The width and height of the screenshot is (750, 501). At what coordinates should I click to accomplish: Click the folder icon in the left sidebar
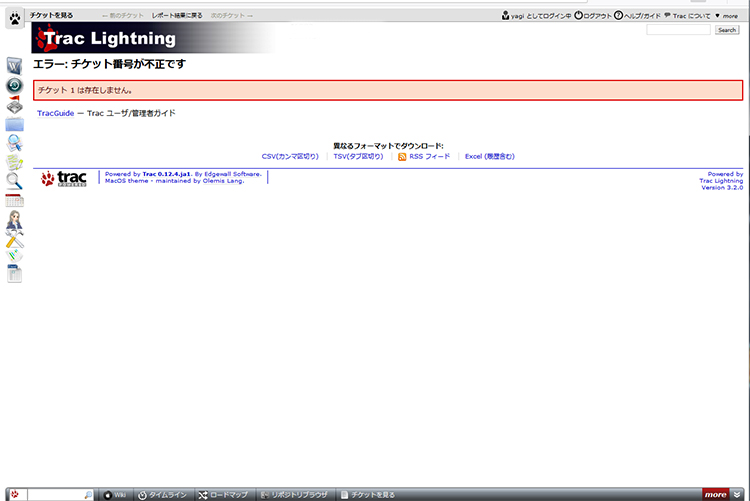pos(14,125)
